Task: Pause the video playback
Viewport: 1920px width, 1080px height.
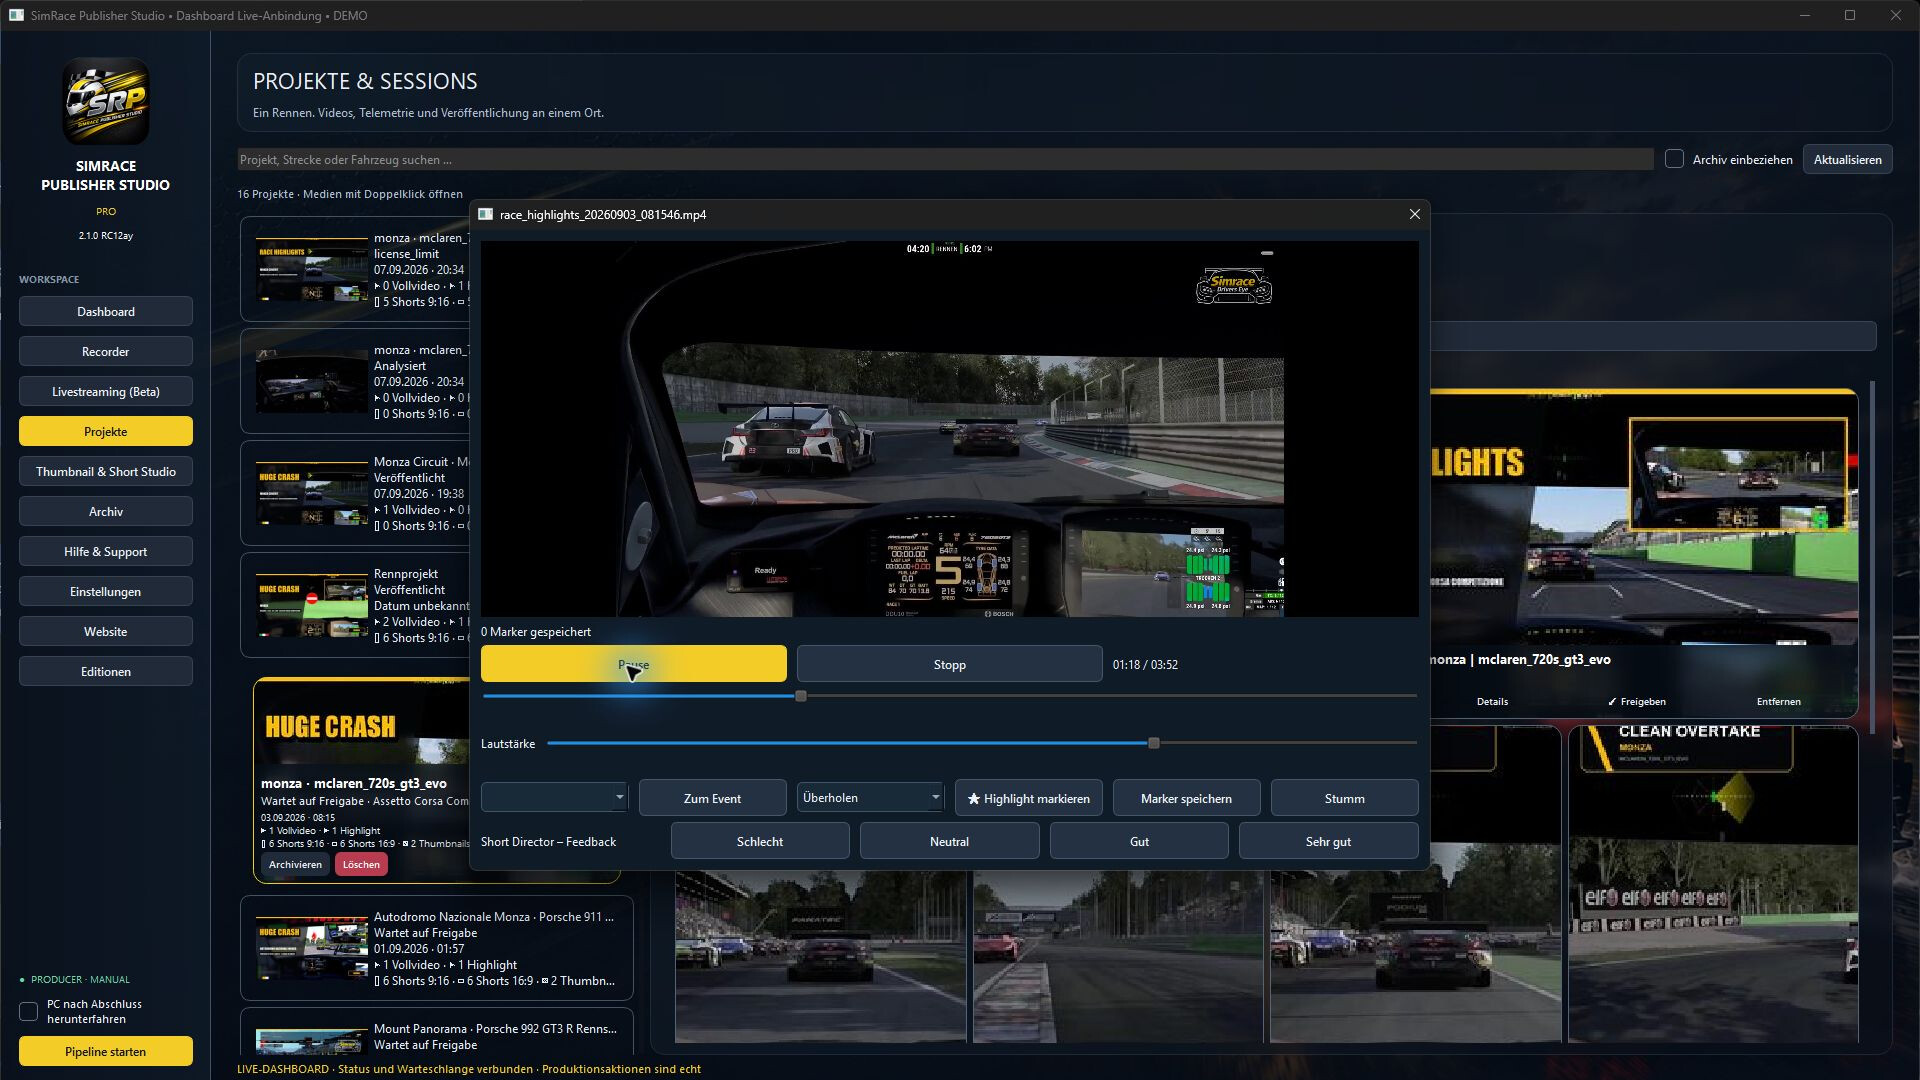Action: (633, 664)
